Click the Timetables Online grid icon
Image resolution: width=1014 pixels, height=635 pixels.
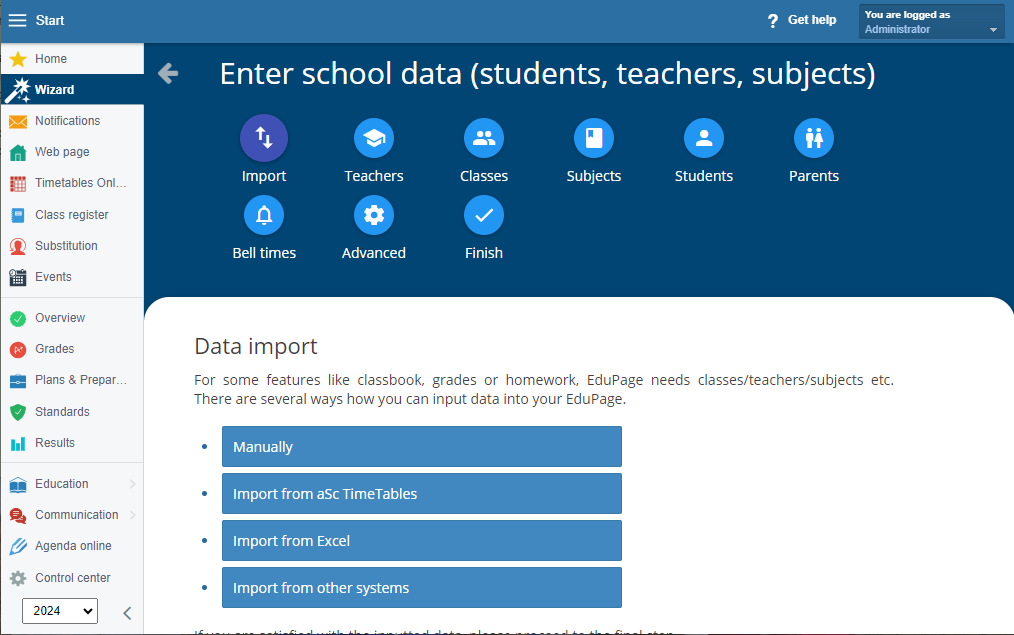(18, 184)
